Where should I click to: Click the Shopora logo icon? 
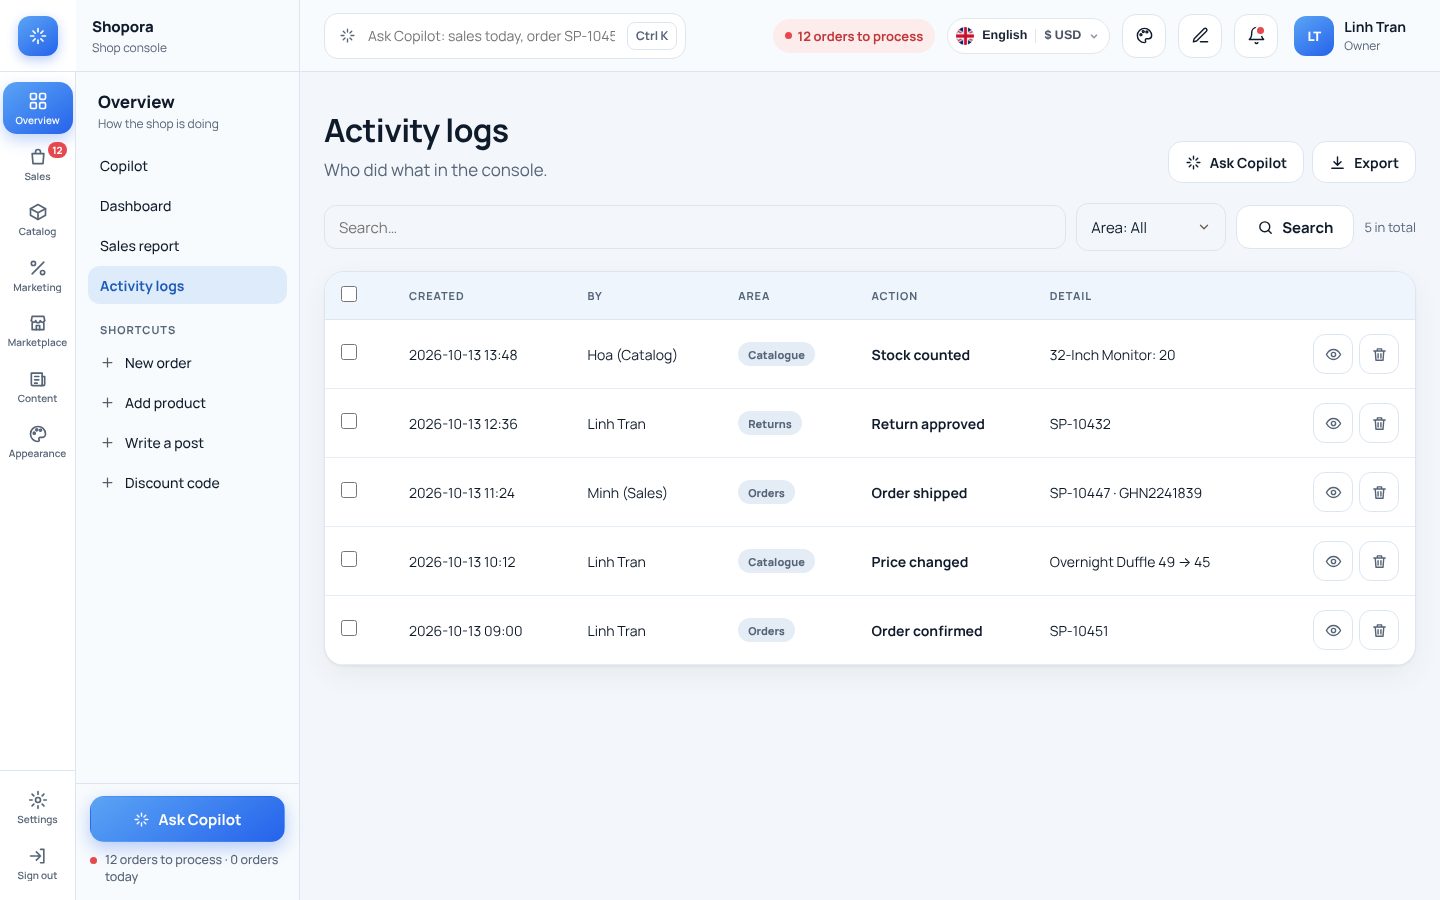38,36
